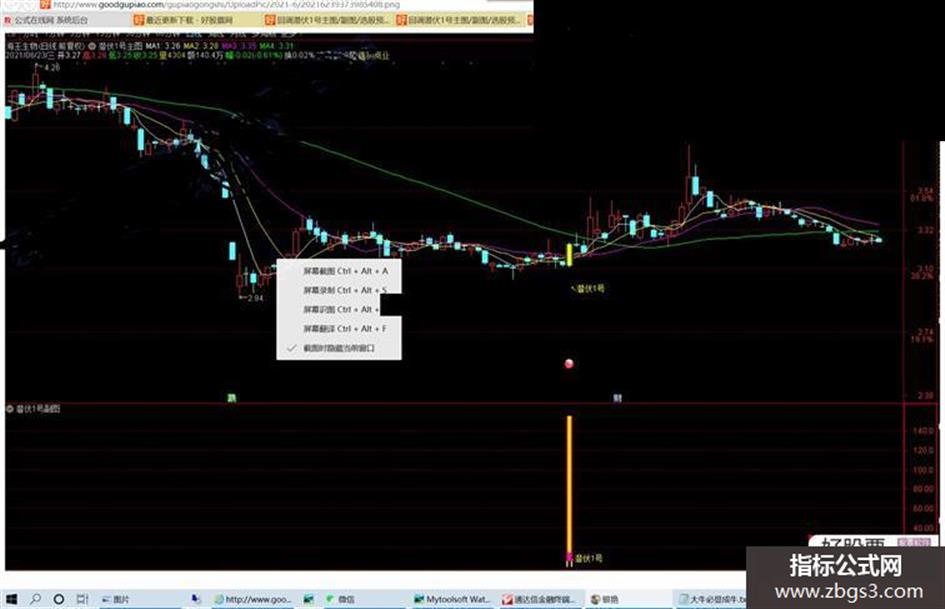Click the 3.32 price on right axis
945x609 pixels.
coord(925,230)
